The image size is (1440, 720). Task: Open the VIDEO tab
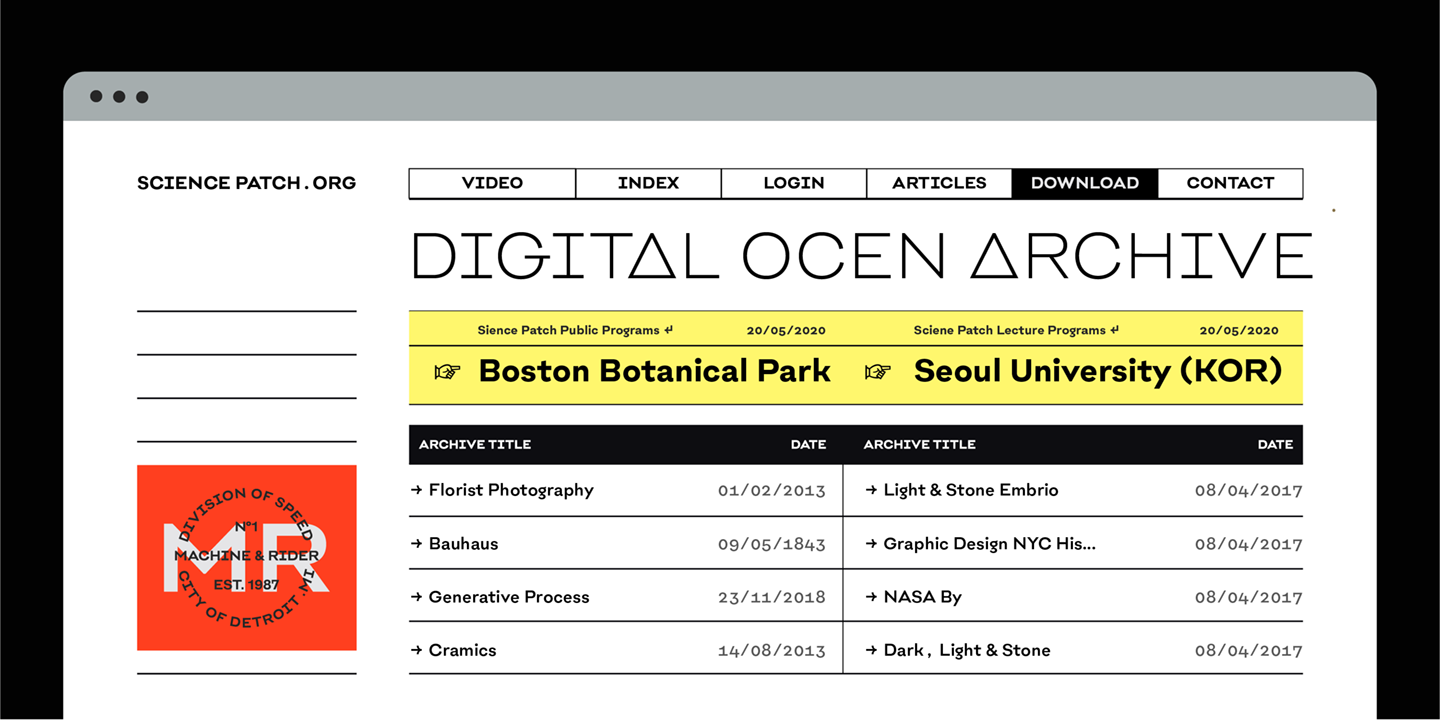coord(492,183)
